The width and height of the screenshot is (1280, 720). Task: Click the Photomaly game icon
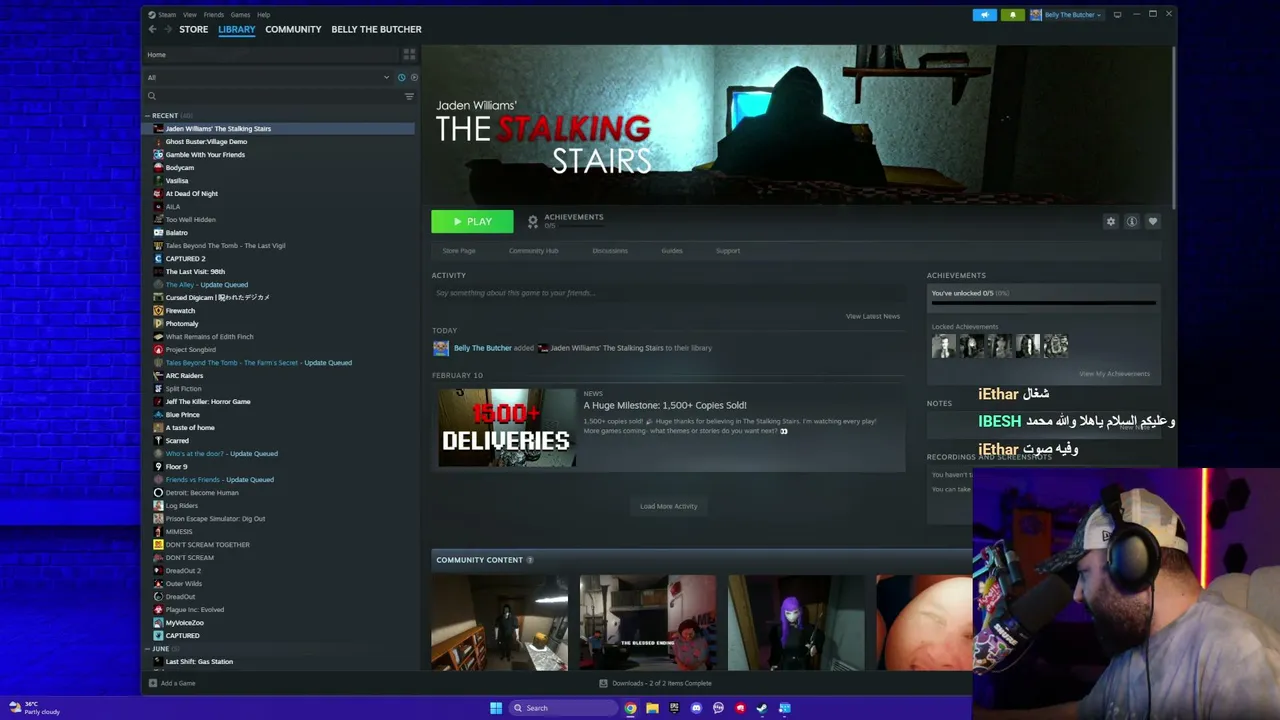click(158, 324)
